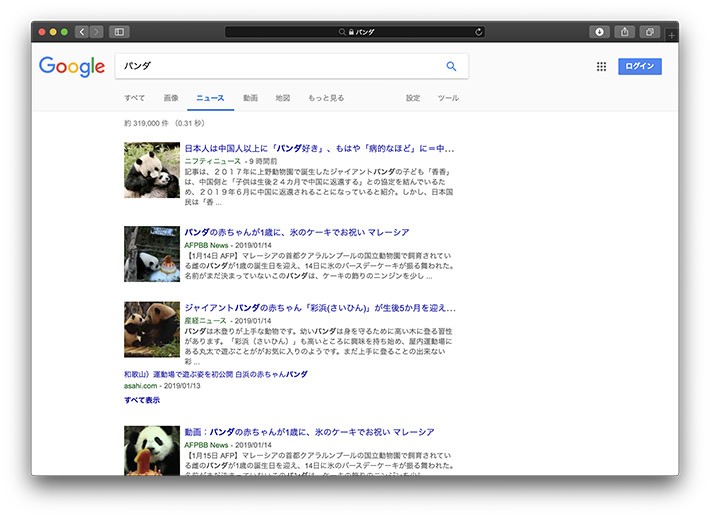Open the headline 日本人は中国人以上に「パンダ好き」

(x=319, y=148)
